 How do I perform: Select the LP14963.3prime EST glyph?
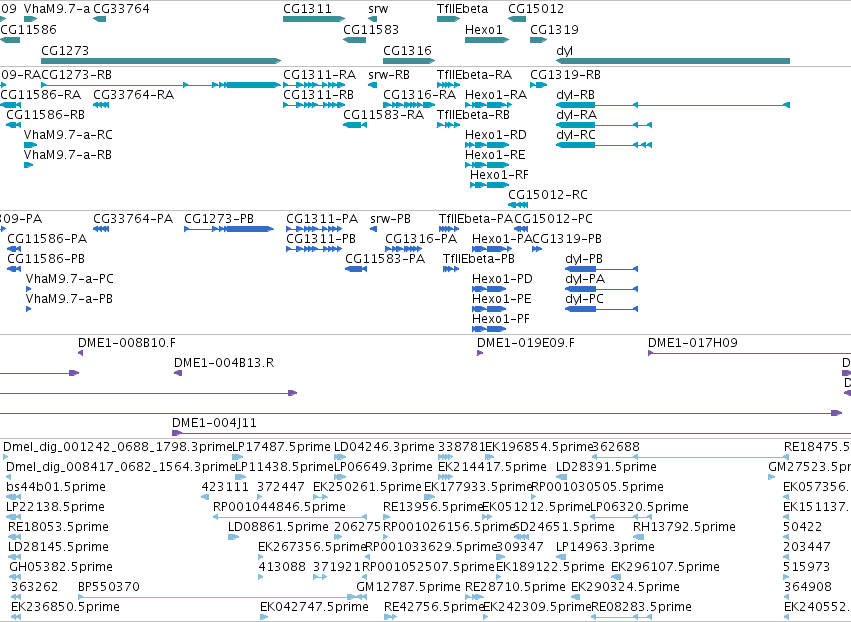point(562,557)
